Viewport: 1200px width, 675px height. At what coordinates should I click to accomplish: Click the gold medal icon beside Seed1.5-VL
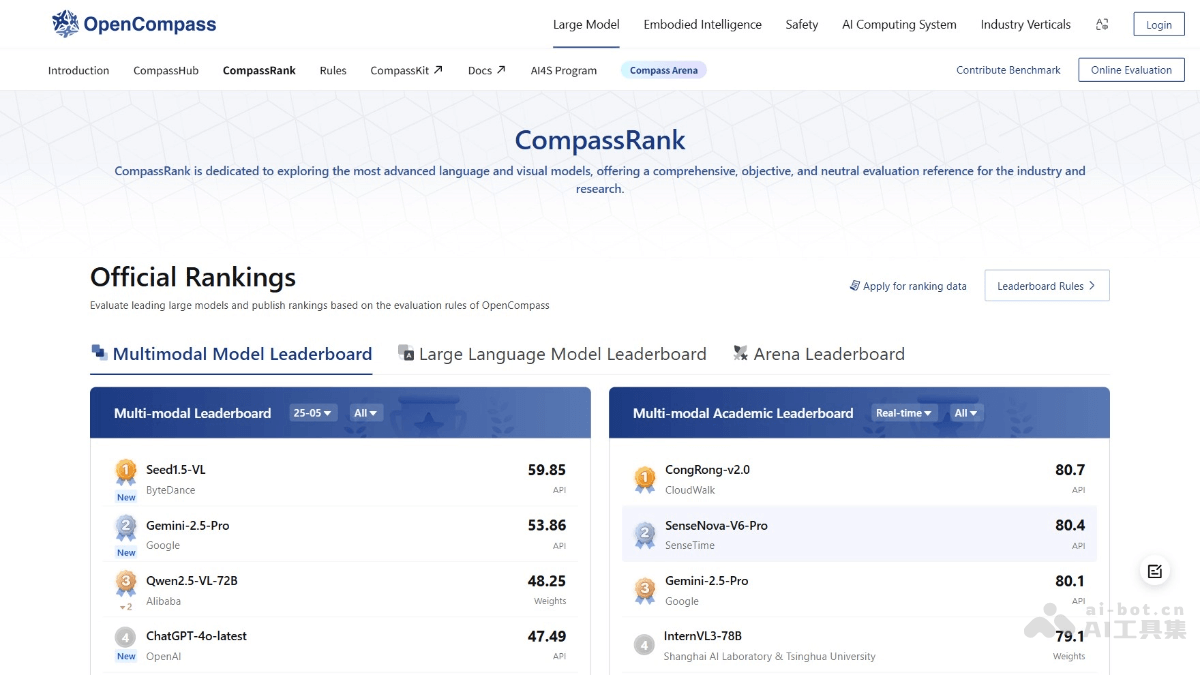(124, 470)
